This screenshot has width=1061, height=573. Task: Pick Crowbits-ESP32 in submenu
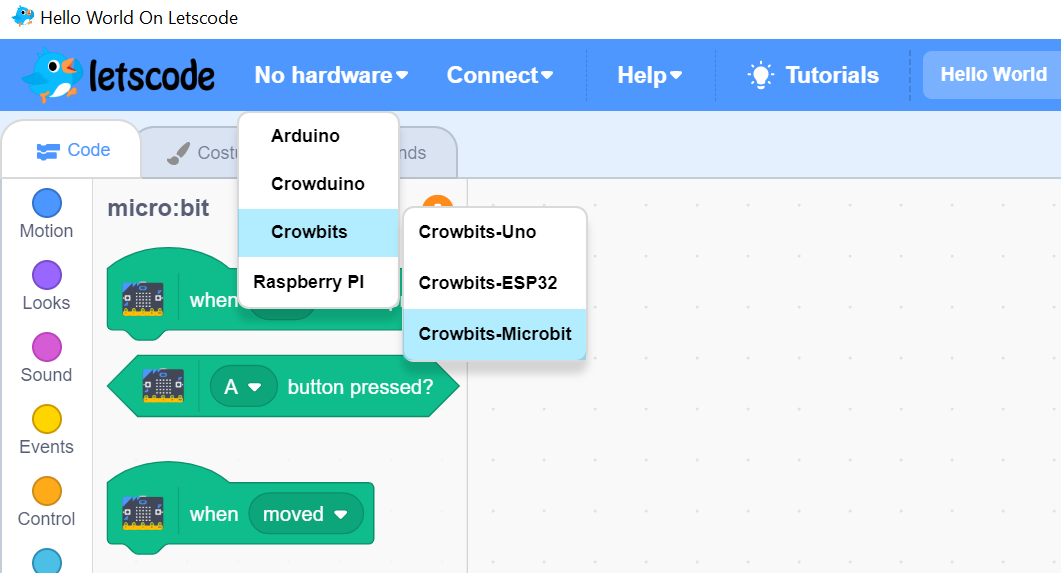pyautogui.click(x=495, y=283)
